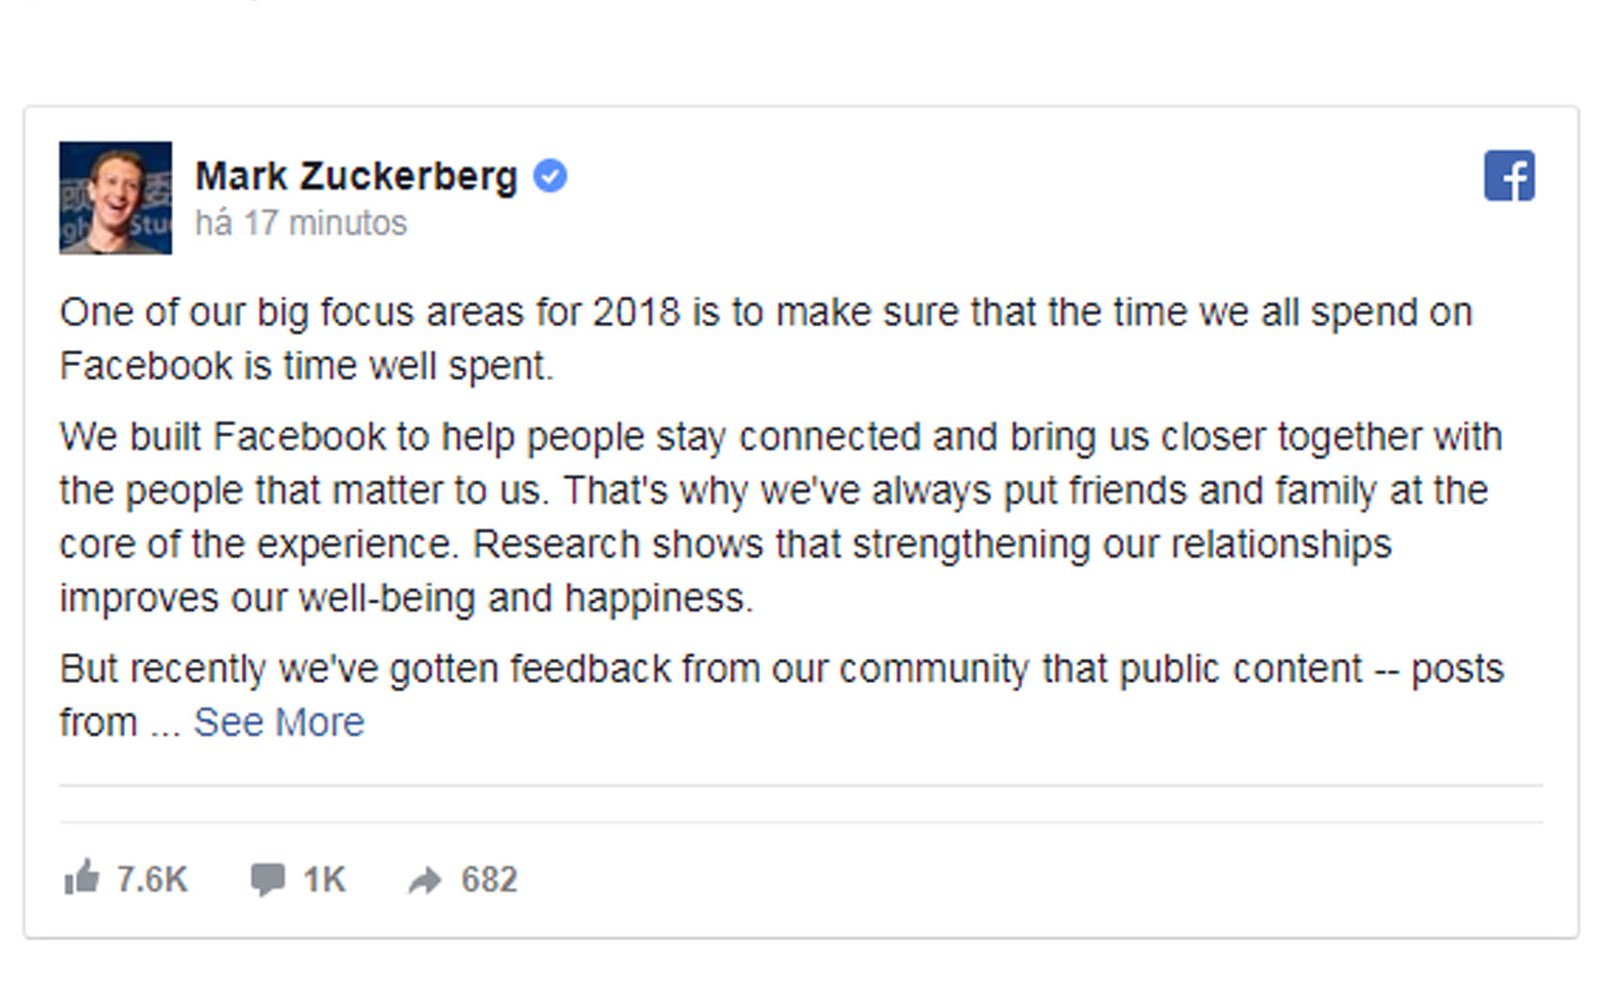Click the "Research shows" sentence

point(930,545)
